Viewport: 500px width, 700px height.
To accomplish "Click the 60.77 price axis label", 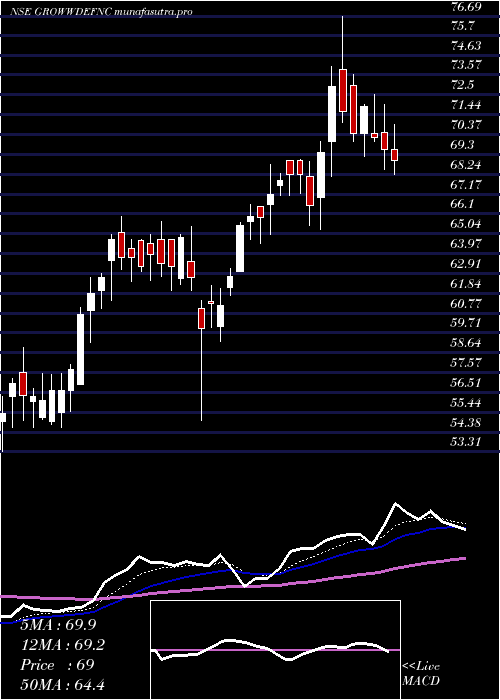I will click(467, 304).
